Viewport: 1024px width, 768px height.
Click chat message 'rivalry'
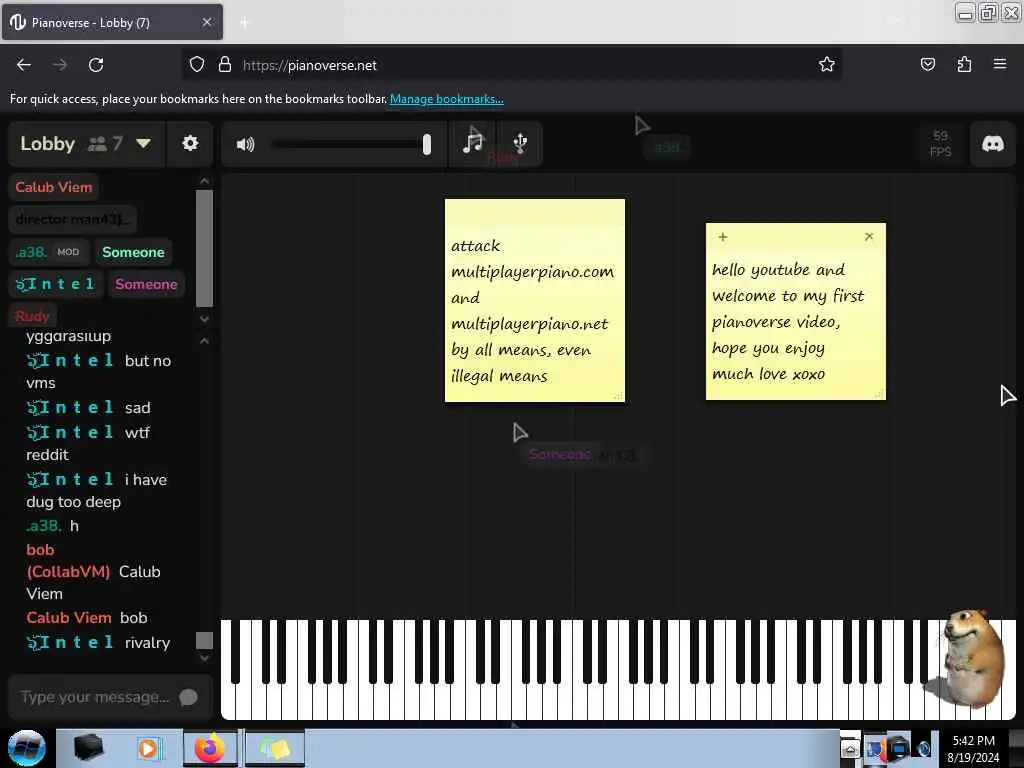pyautogui.click(x=148, y=643)
